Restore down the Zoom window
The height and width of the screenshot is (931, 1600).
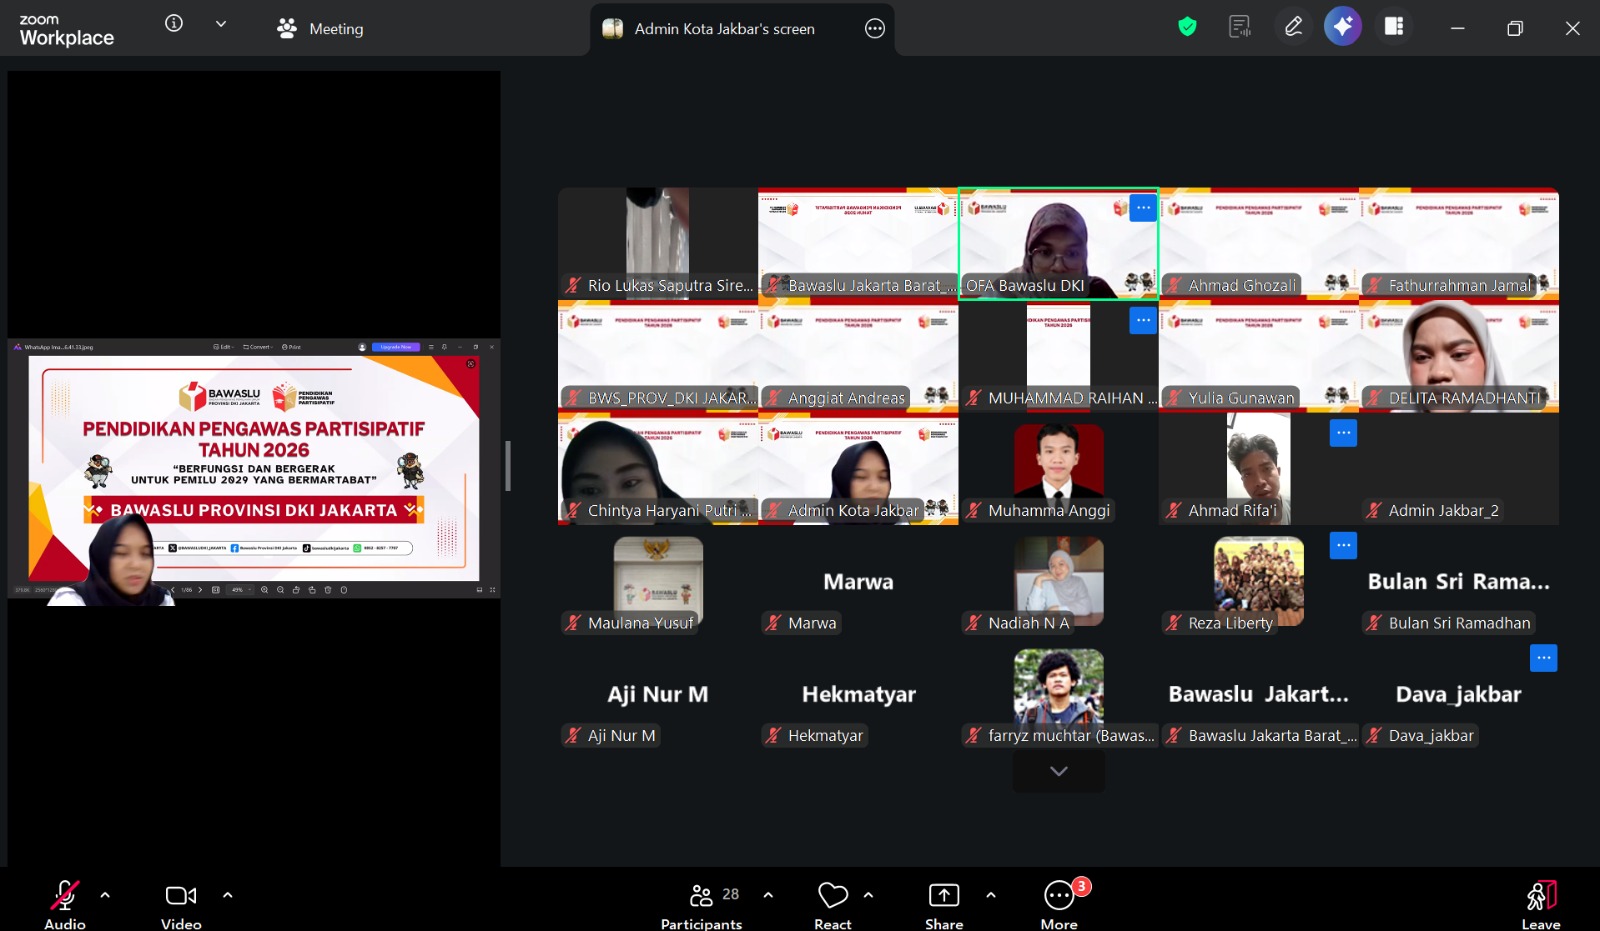(x=1514, y=28)
